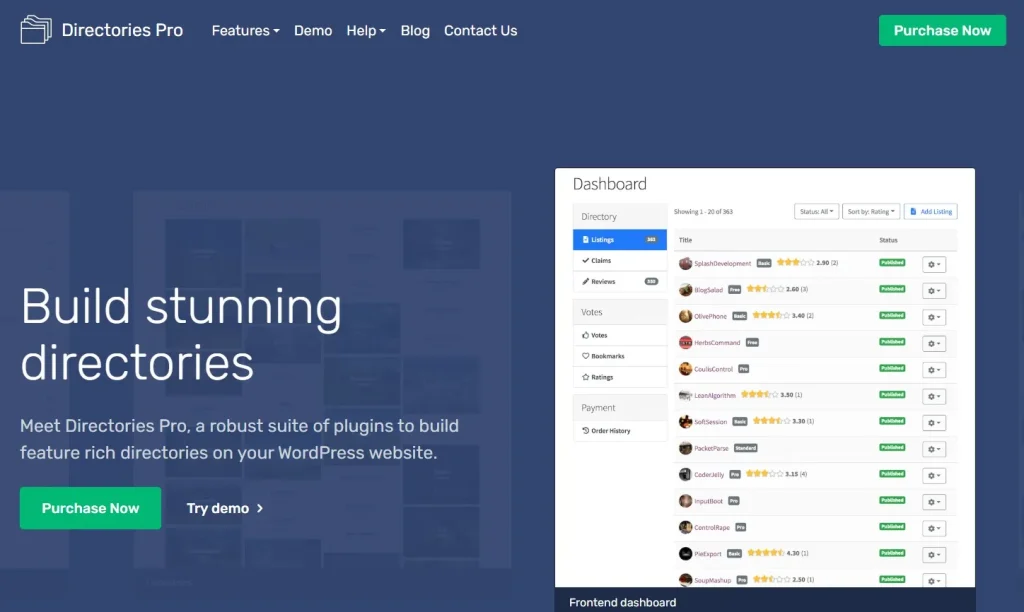Go to the Blog page
Screen dimensions: 1024x612
click(x=415, y=31)
